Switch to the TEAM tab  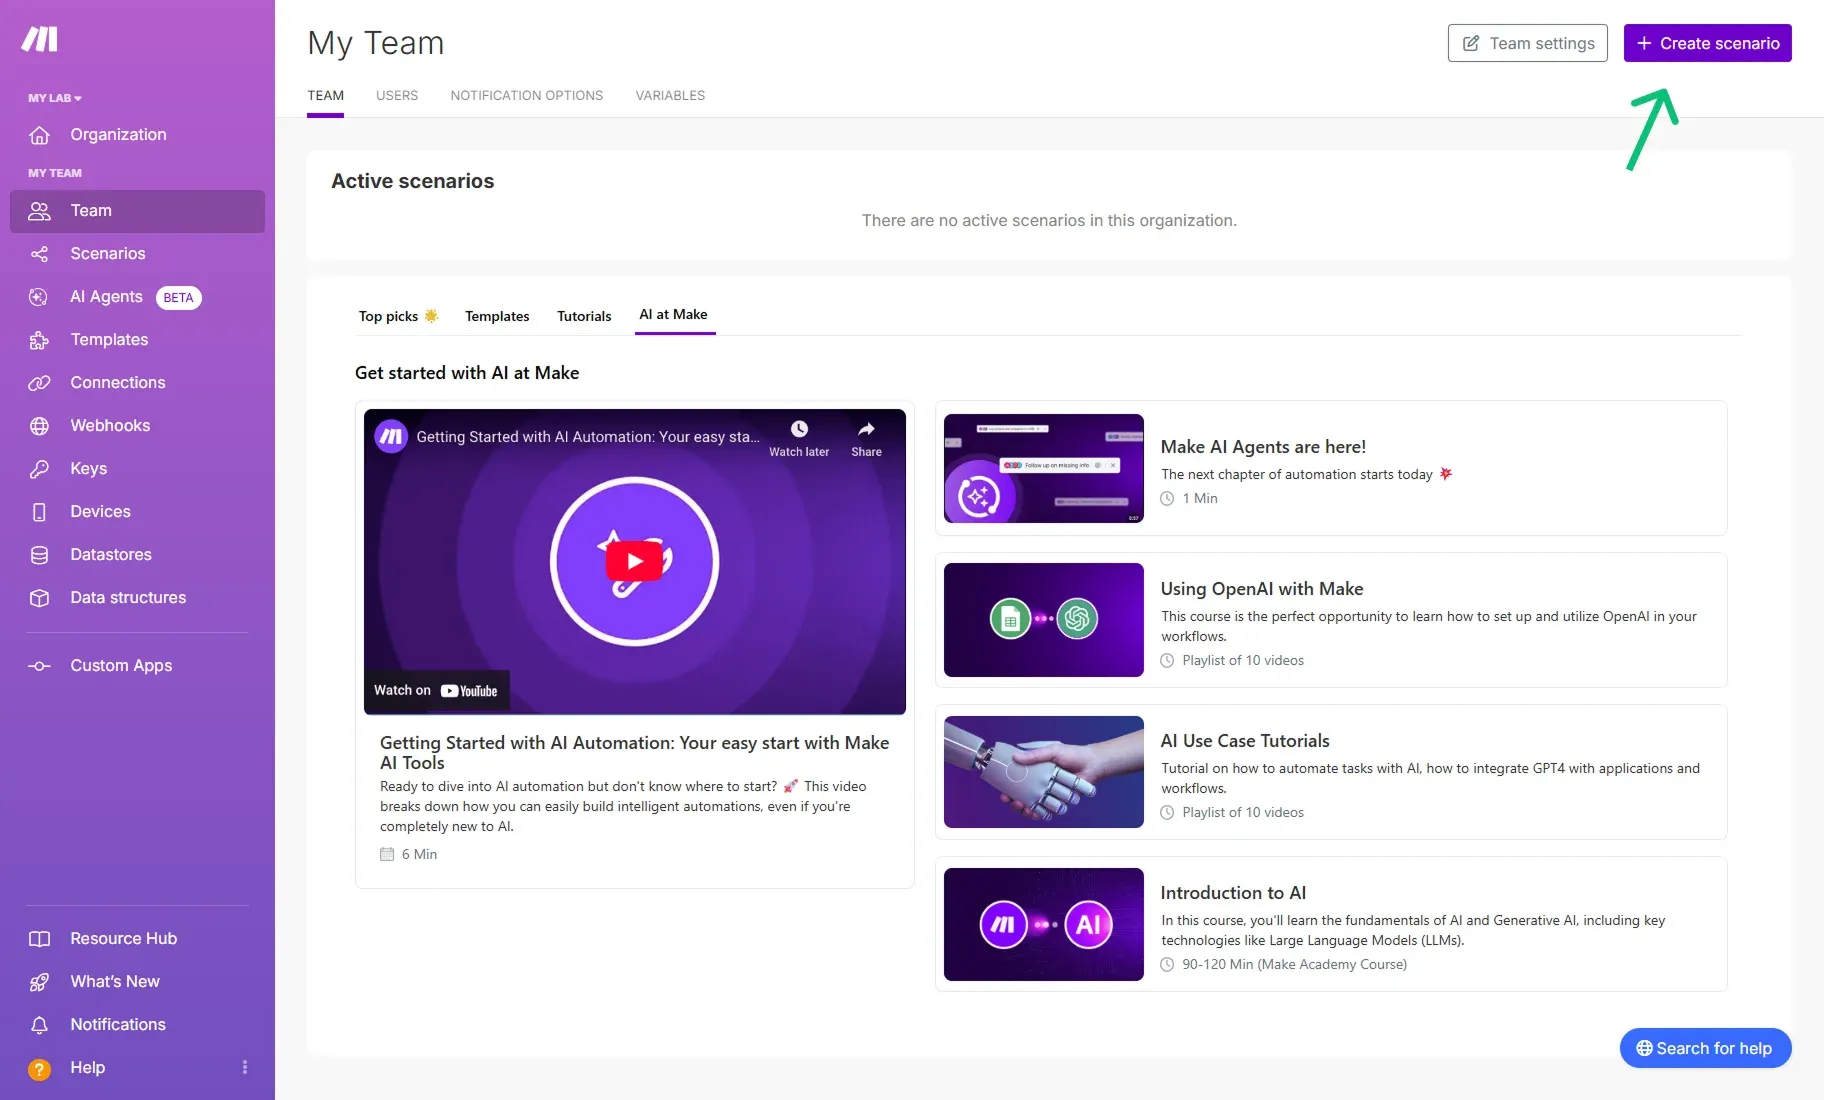pos(325,96)
